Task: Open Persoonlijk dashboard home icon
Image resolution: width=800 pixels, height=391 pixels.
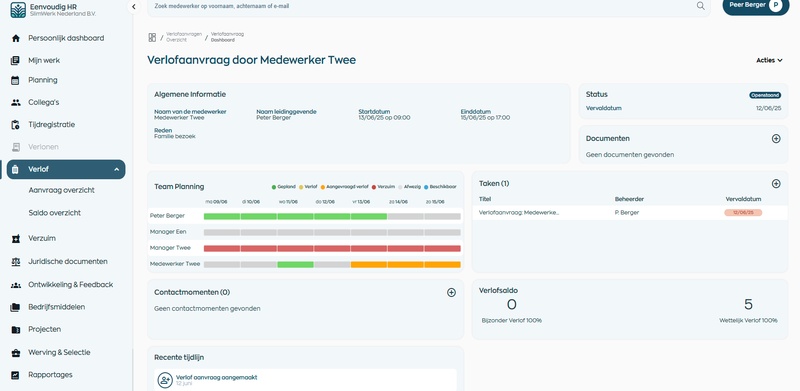Action: pos(16,38)
